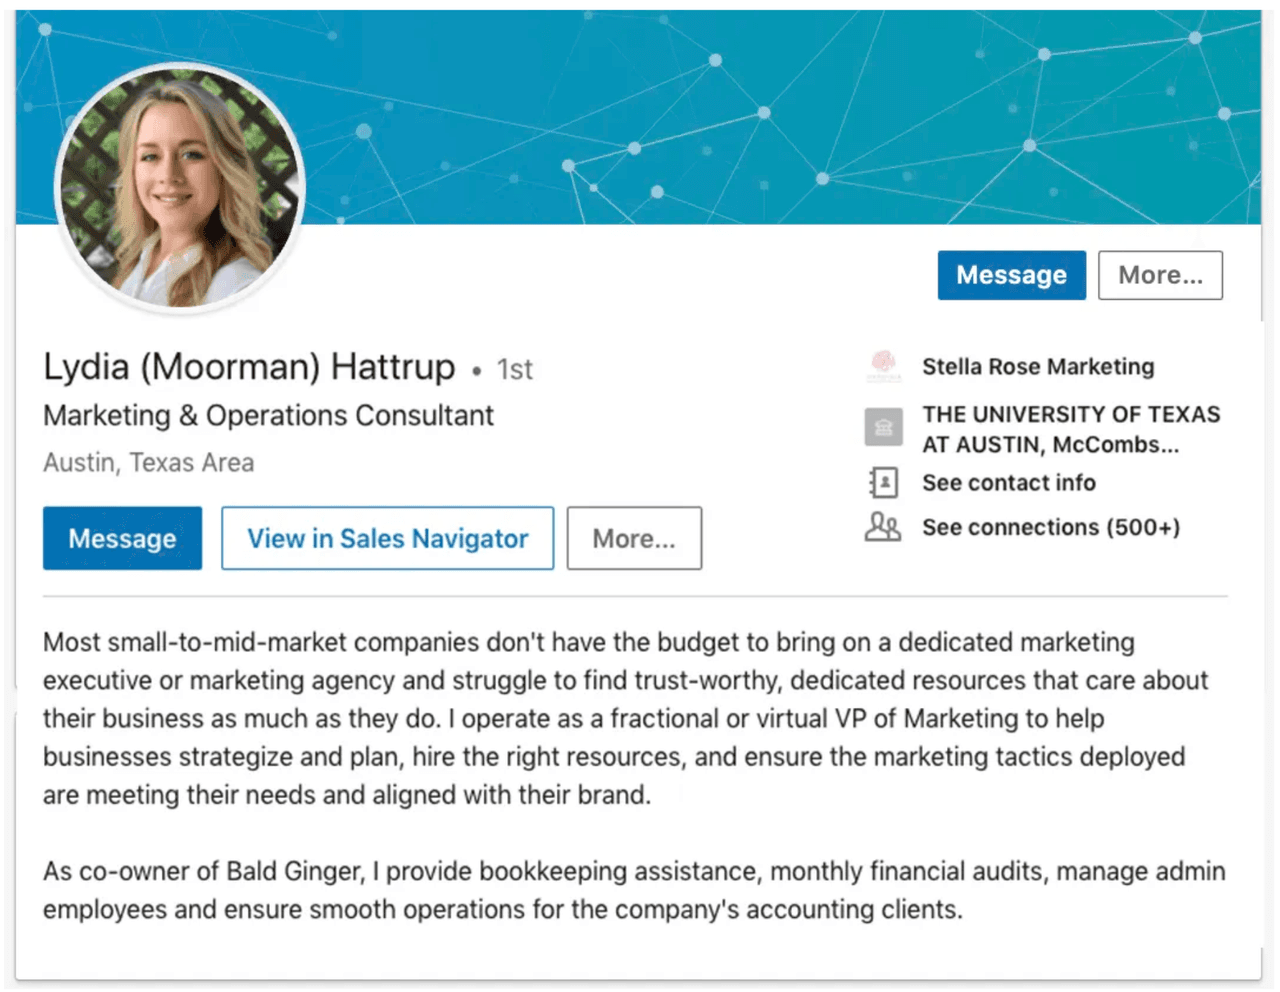Show See connections (500+) link
Image resolution: width=1280 pixels, height=992 pixels.
point(1050,527)
